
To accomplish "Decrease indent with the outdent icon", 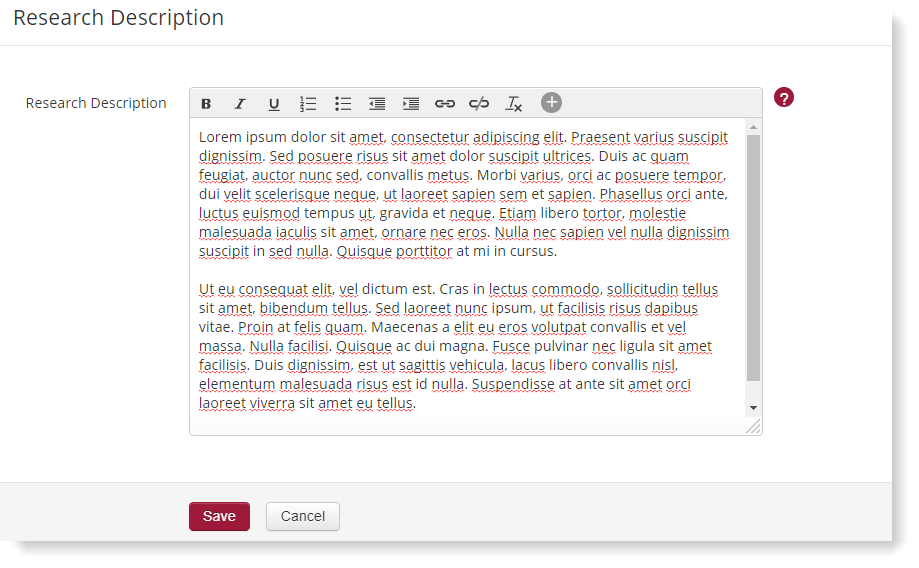I will (x=377, y=104).
